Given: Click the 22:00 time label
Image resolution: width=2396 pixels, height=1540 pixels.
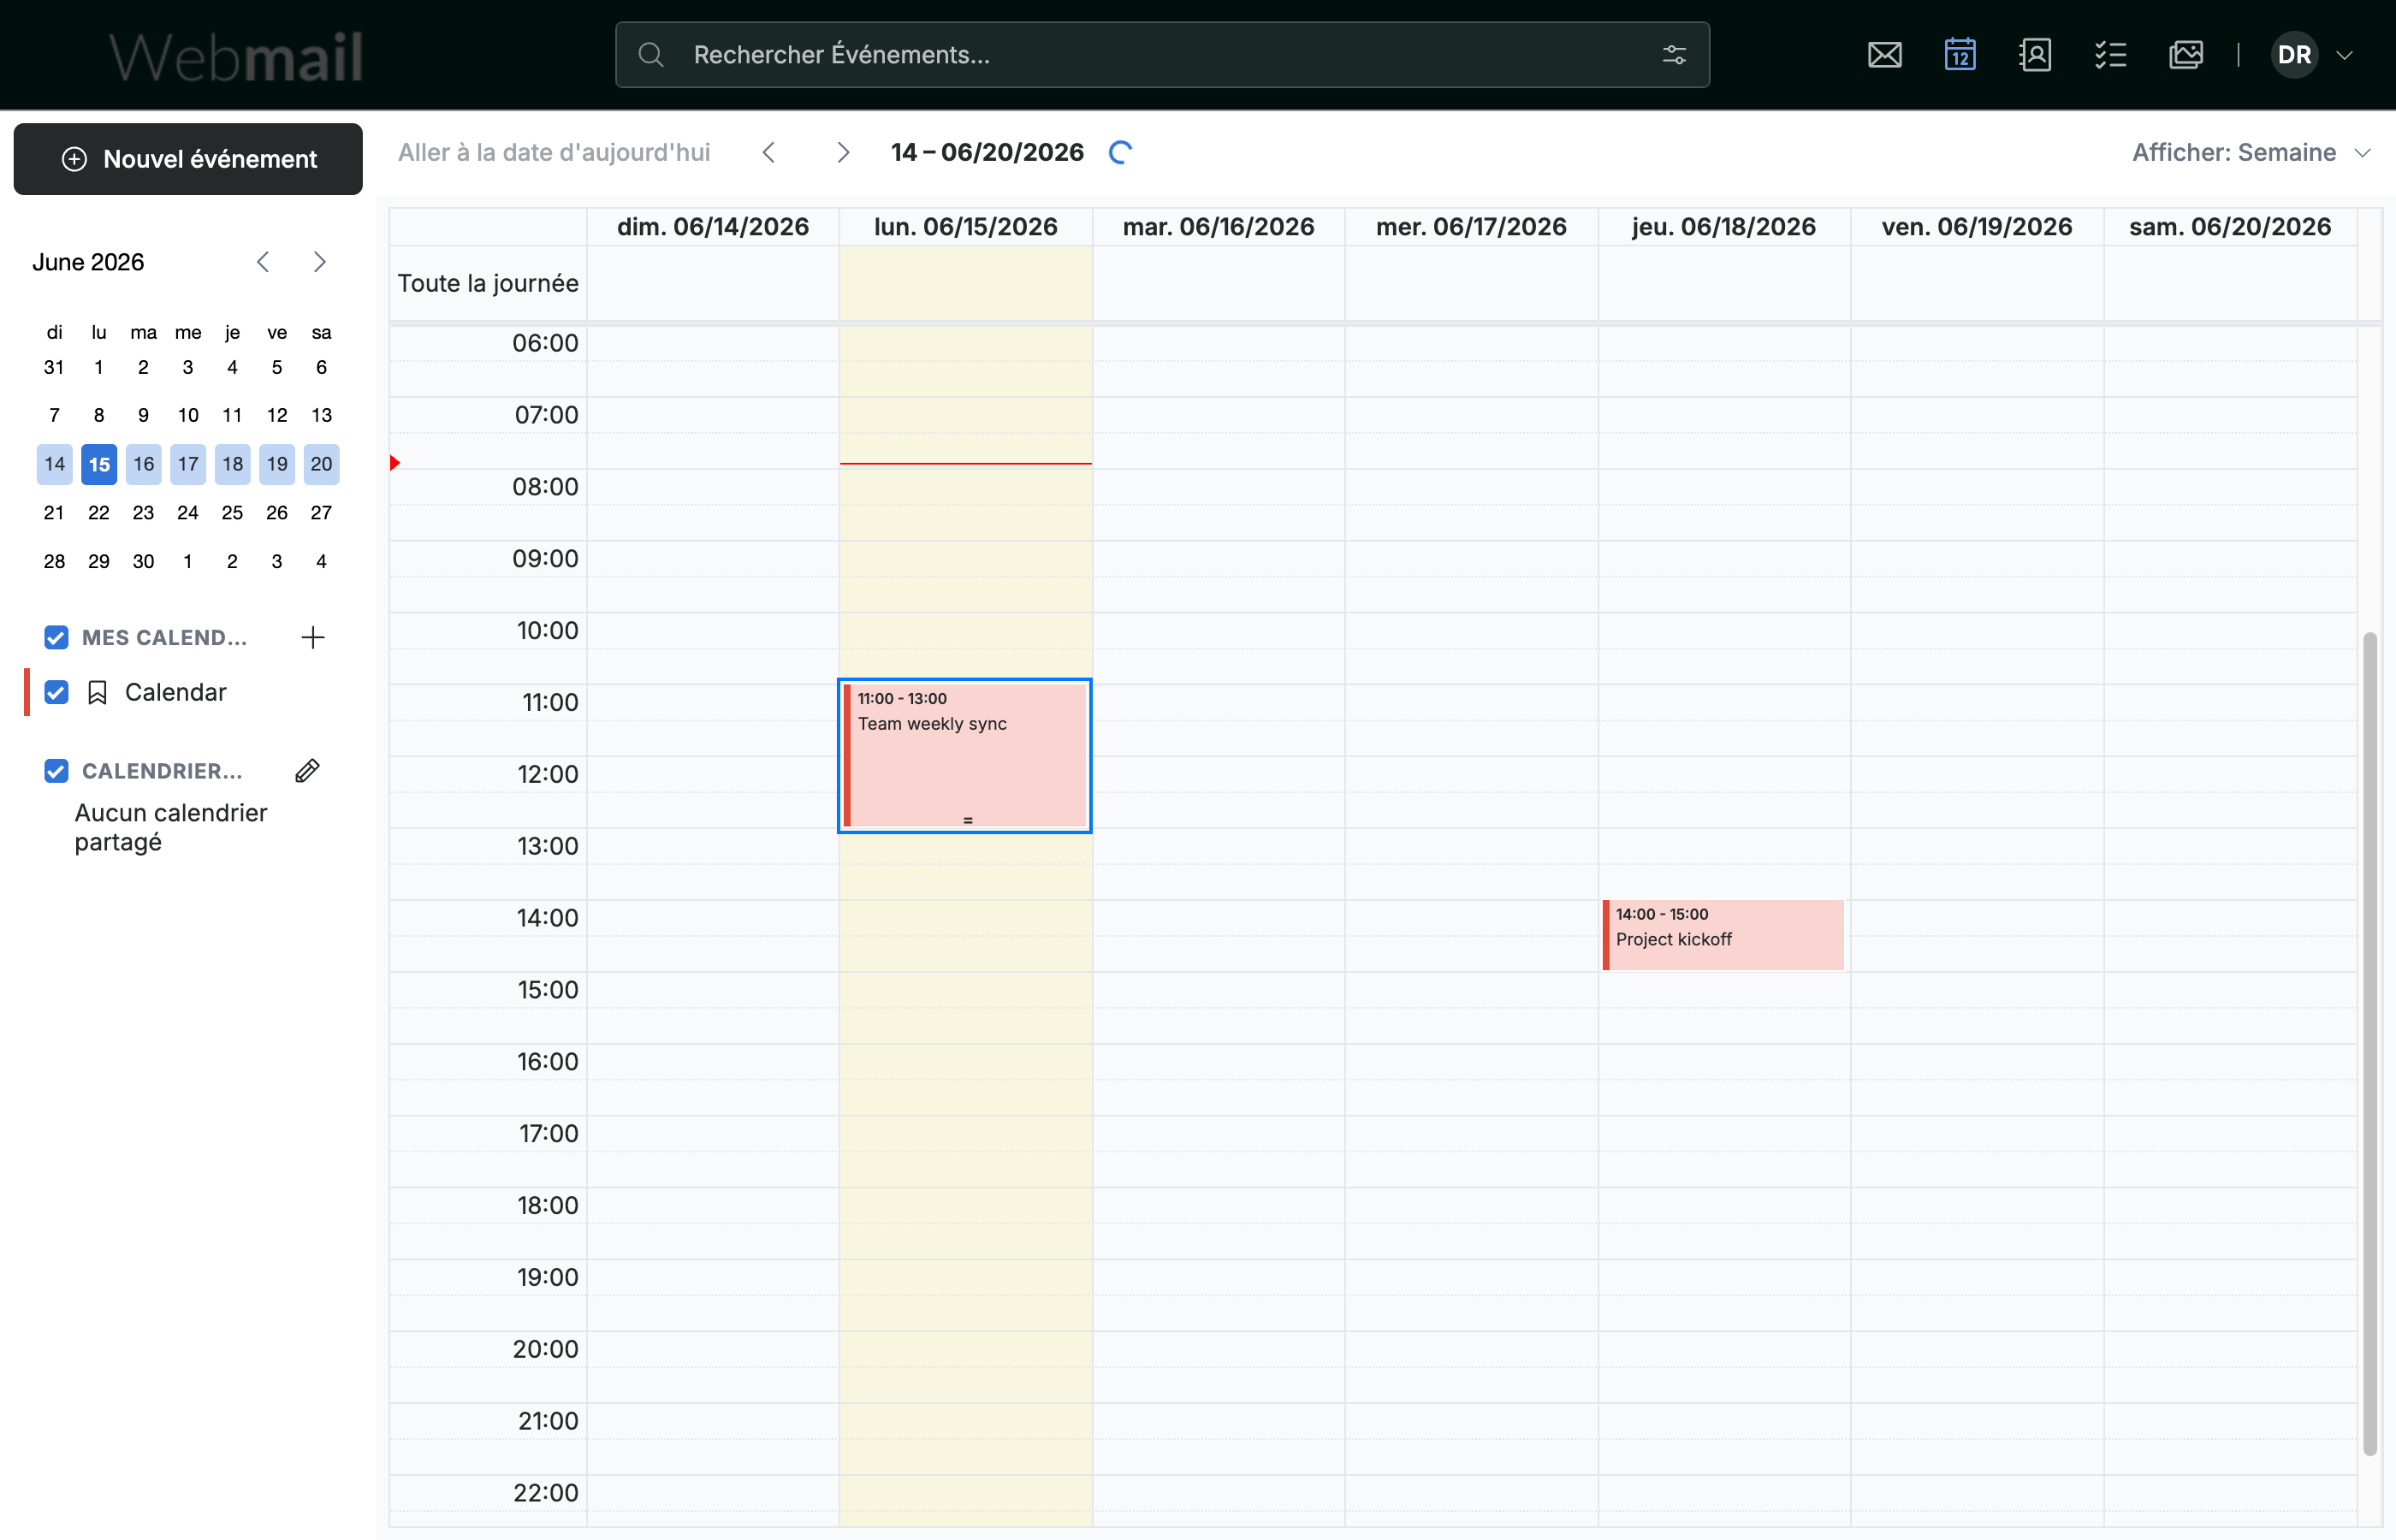Looking at the screenshot, I should [546, 1492].
